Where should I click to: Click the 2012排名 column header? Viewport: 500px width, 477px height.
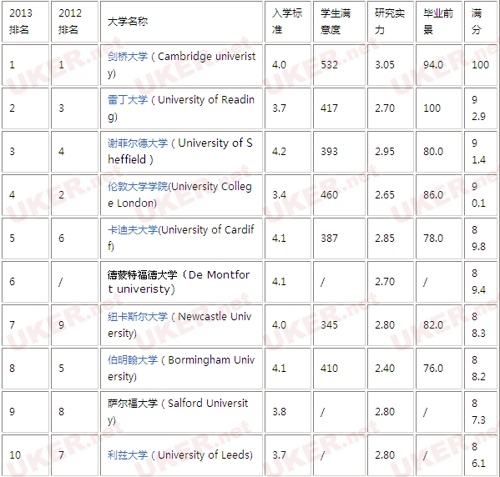coord(75,22)
